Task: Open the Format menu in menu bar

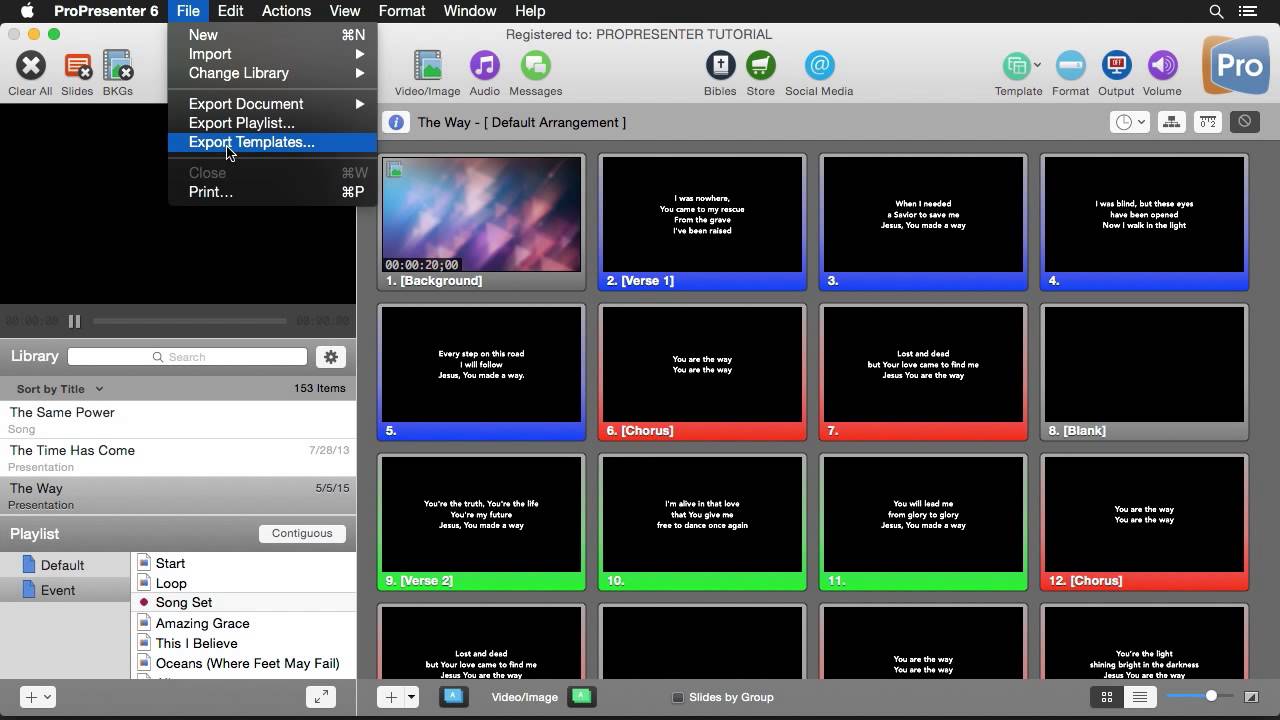Action: tap(402, 11)
